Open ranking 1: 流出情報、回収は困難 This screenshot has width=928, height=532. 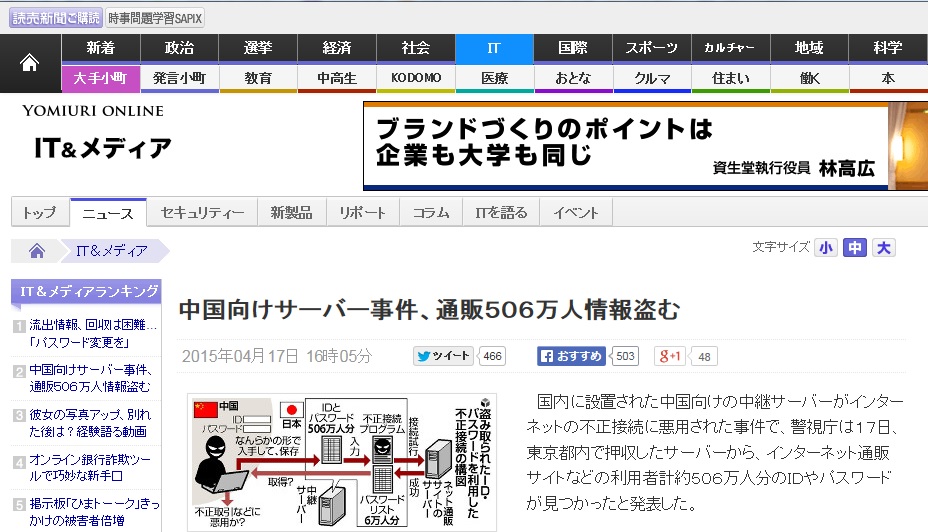pyautogui.click(x=93, y=333)
